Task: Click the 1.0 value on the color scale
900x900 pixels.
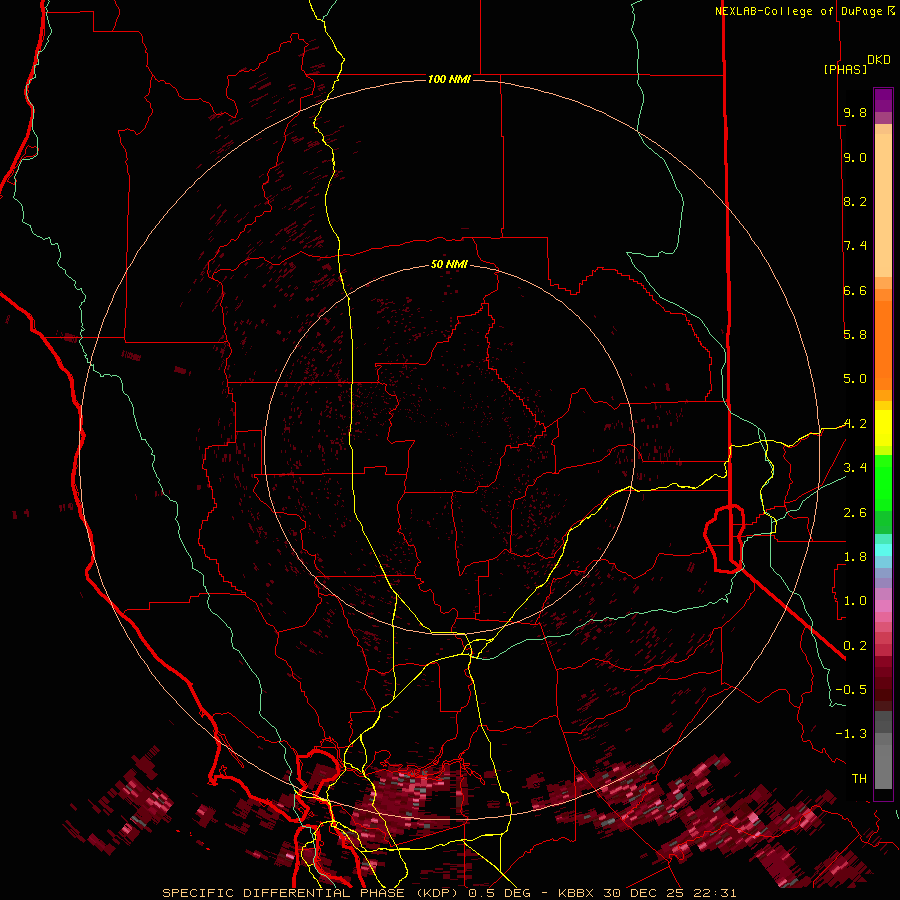Action: pos(855,601)
